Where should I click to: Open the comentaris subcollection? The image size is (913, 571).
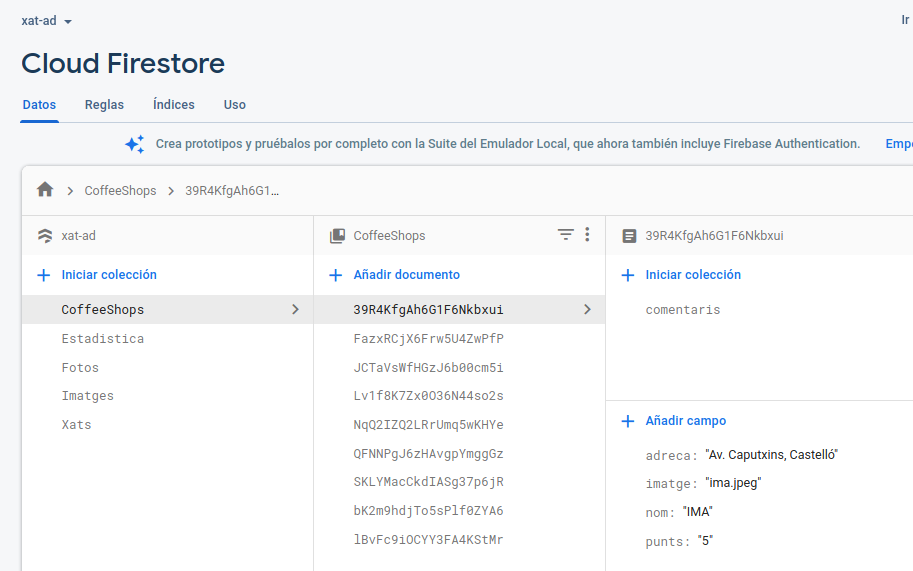pos(683,310)
